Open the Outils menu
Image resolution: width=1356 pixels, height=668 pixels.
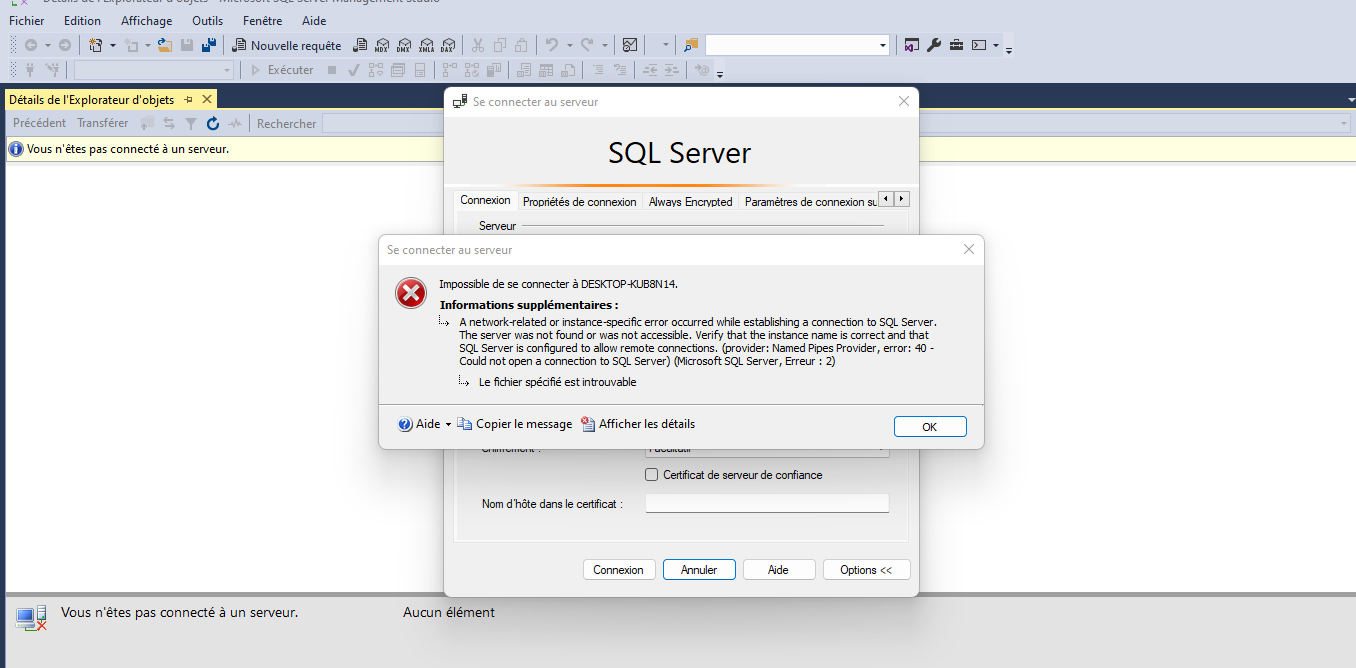(x=208, y=21)
